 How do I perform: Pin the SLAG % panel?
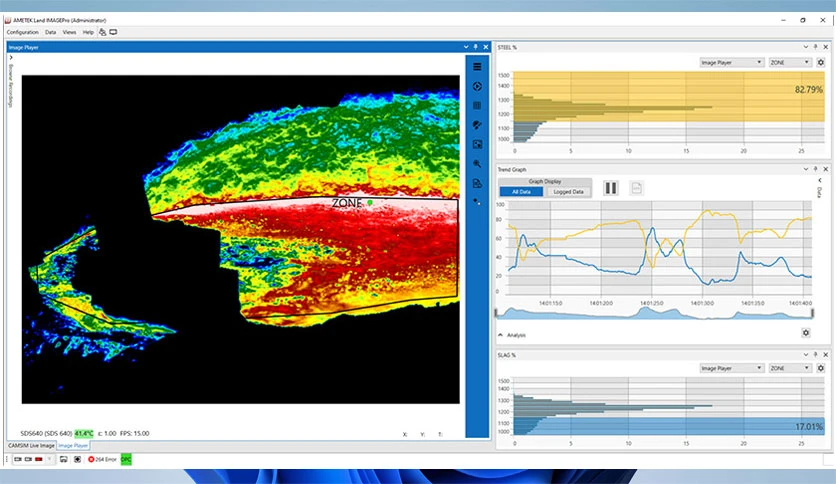coord(815,354)
